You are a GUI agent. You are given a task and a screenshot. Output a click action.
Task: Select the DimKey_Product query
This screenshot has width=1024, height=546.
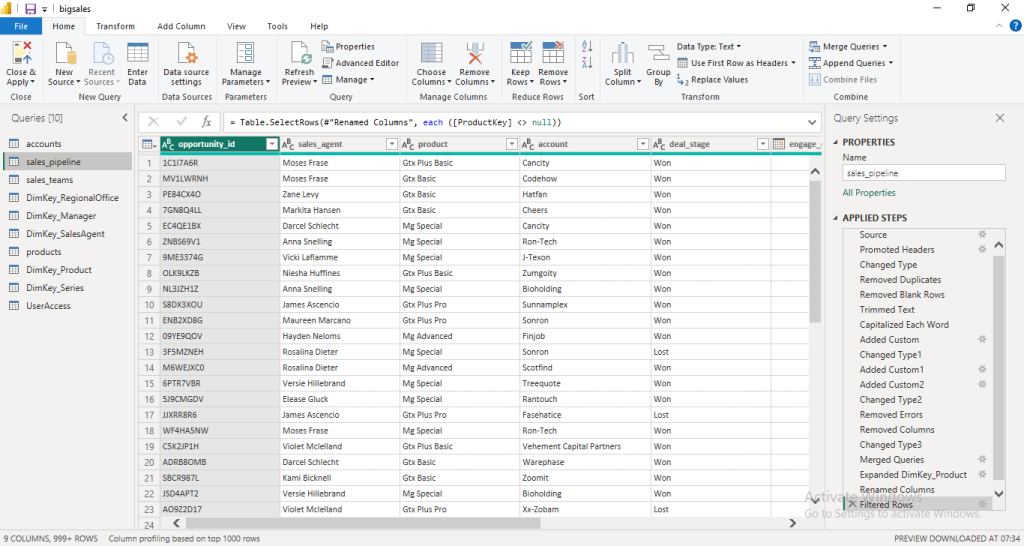tap(59, 270)
